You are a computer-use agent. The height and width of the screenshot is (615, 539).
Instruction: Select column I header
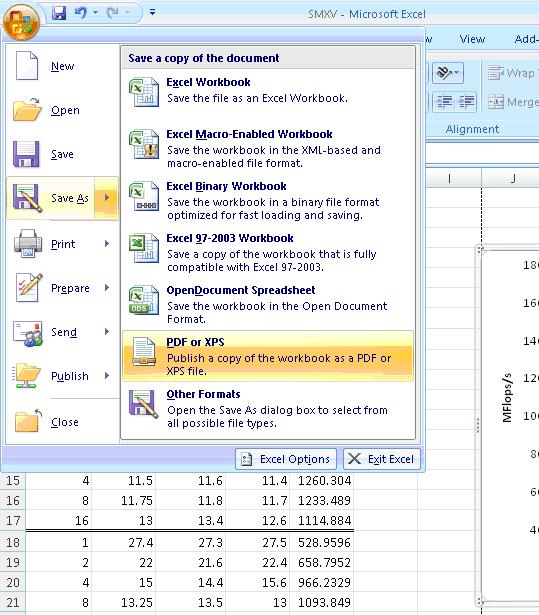[x=449, y=179]
